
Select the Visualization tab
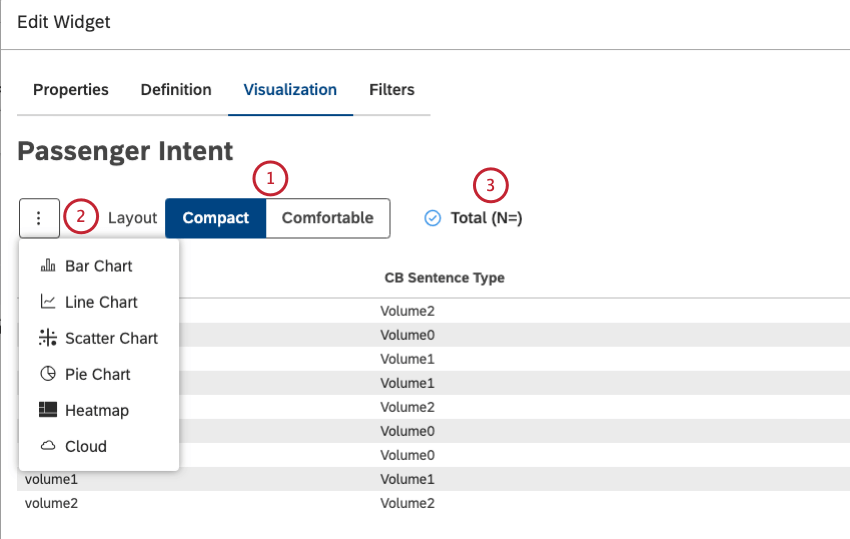[x=290, y=90]
